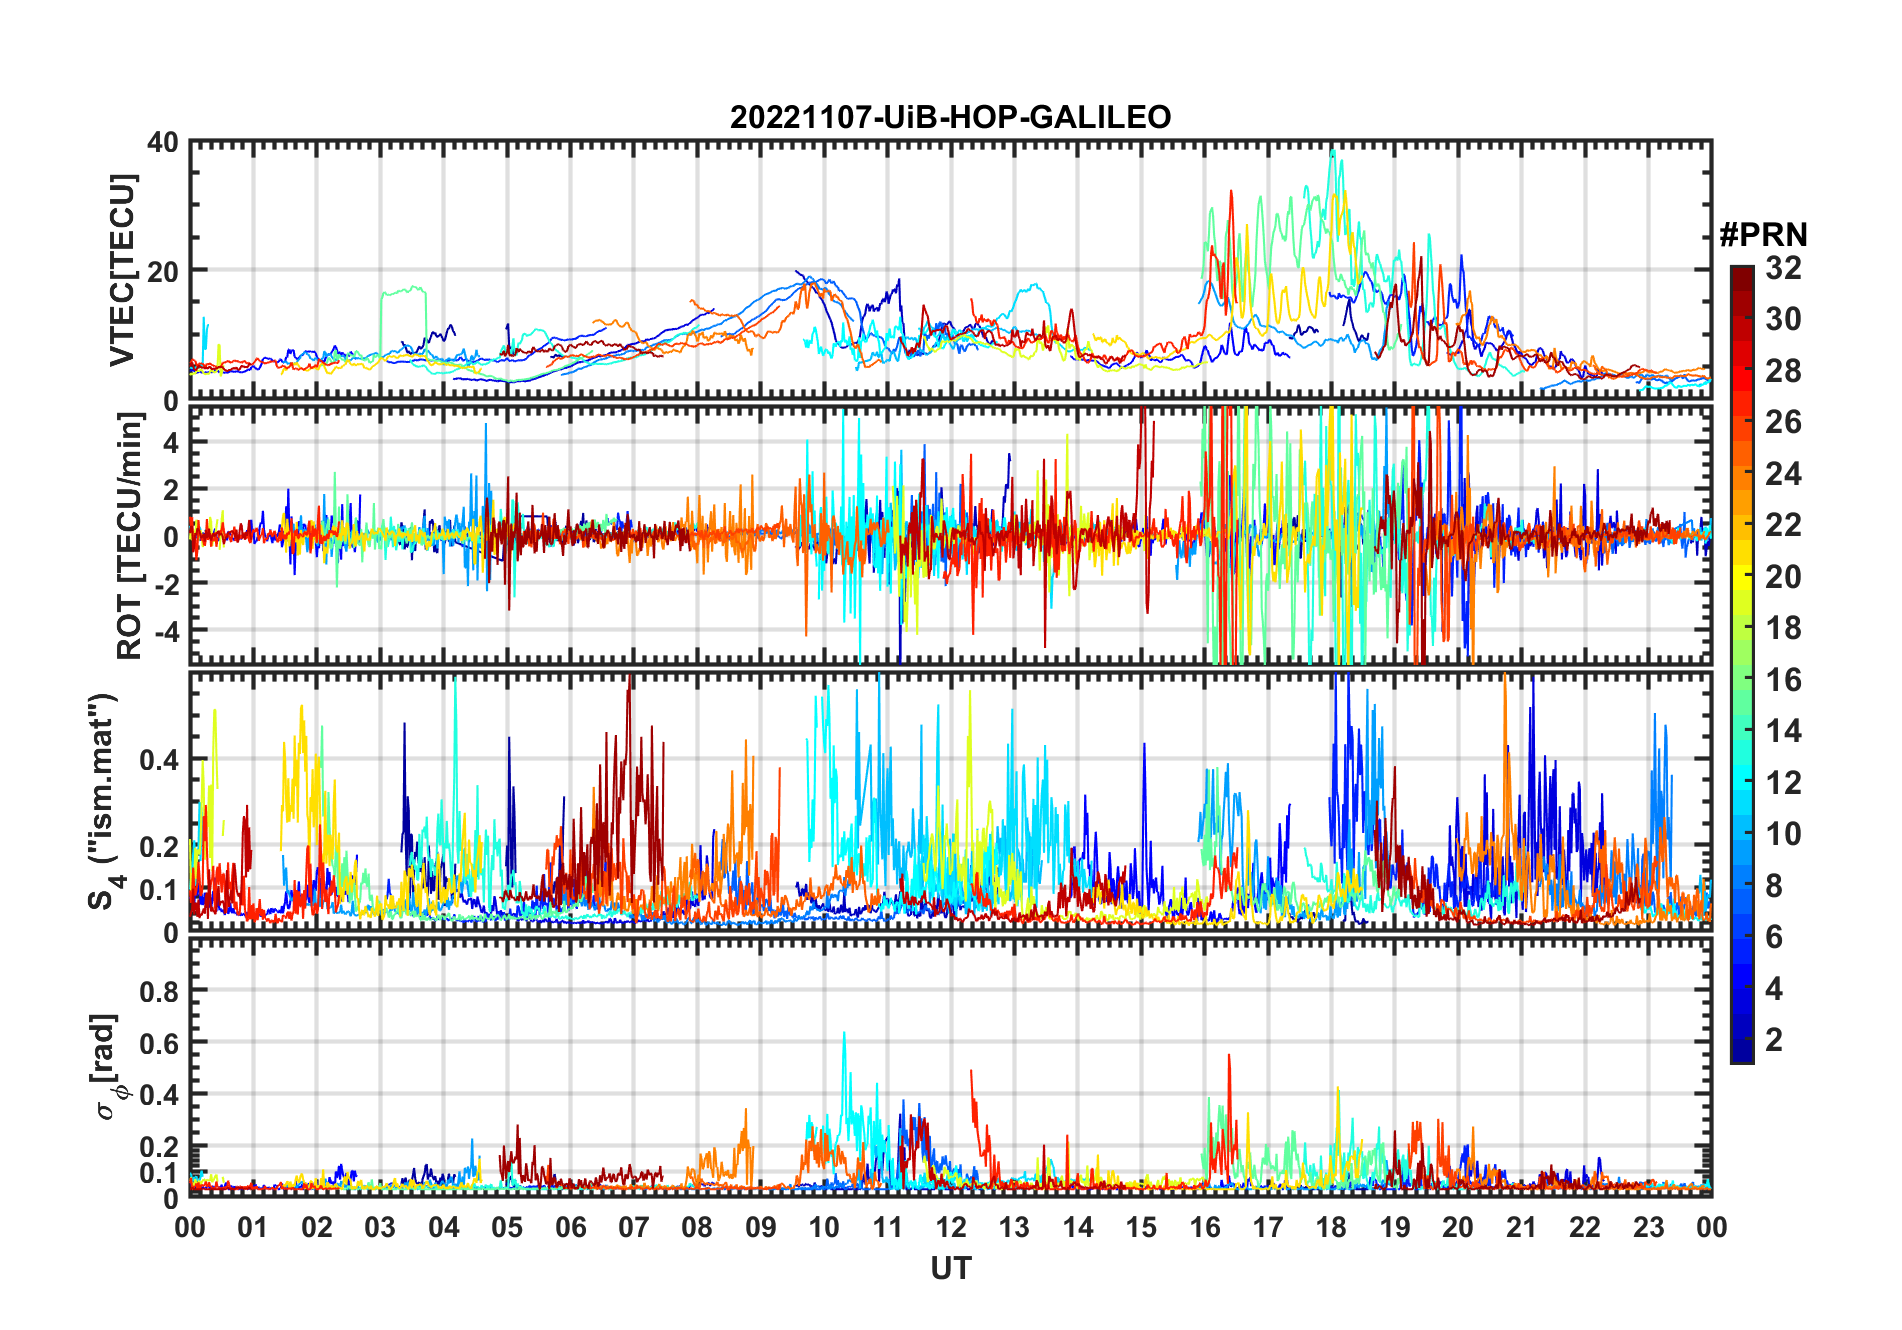Screen dimensions: 1902x1330
Task: Click the "#PRN" colorbar heading
Action: (x=1763, y=235)
